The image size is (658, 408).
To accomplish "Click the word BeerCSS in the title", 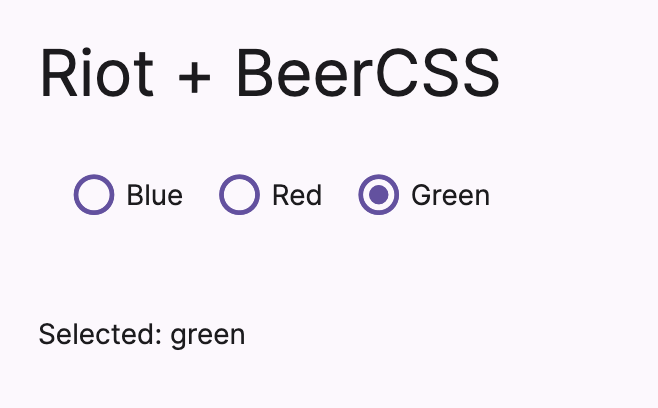I will [368, 73].
